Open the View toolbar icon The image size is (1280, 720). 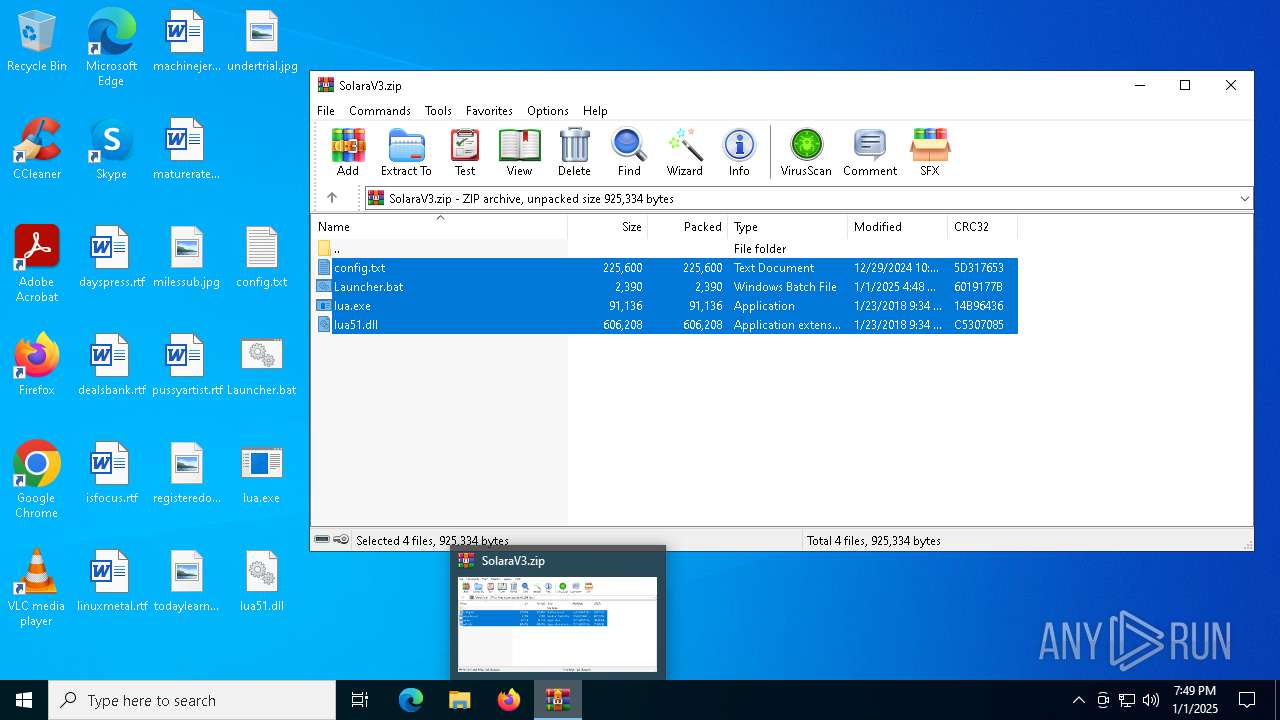click(x=519, y=153)
